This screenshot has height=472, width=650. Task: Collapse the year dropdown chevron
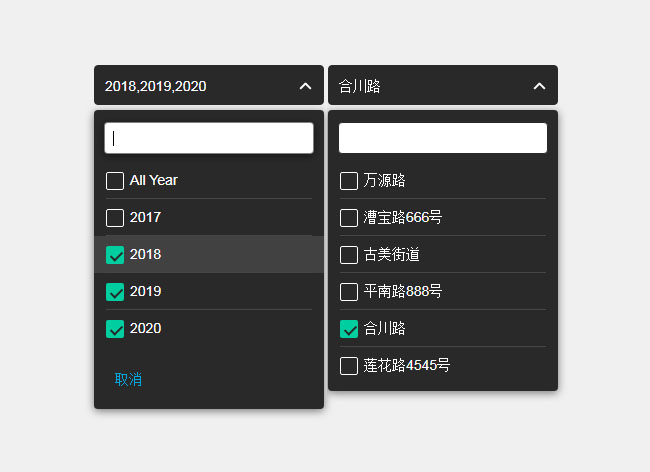pos(306,86)
